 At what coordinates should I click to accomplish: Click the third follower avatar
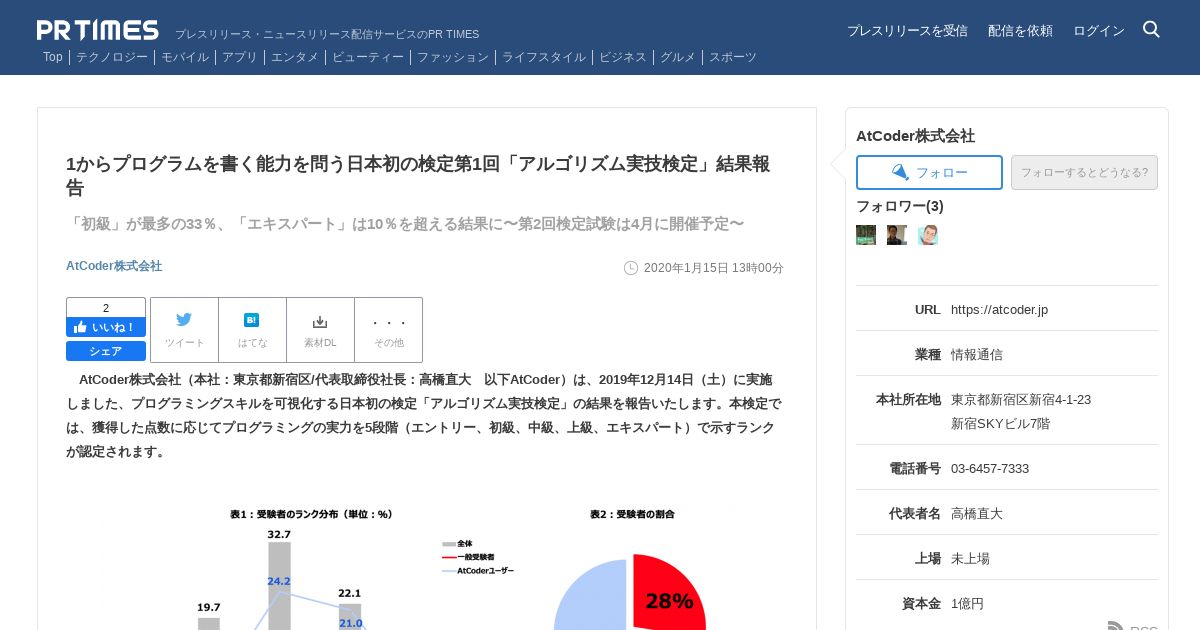[x=928, y=235]
